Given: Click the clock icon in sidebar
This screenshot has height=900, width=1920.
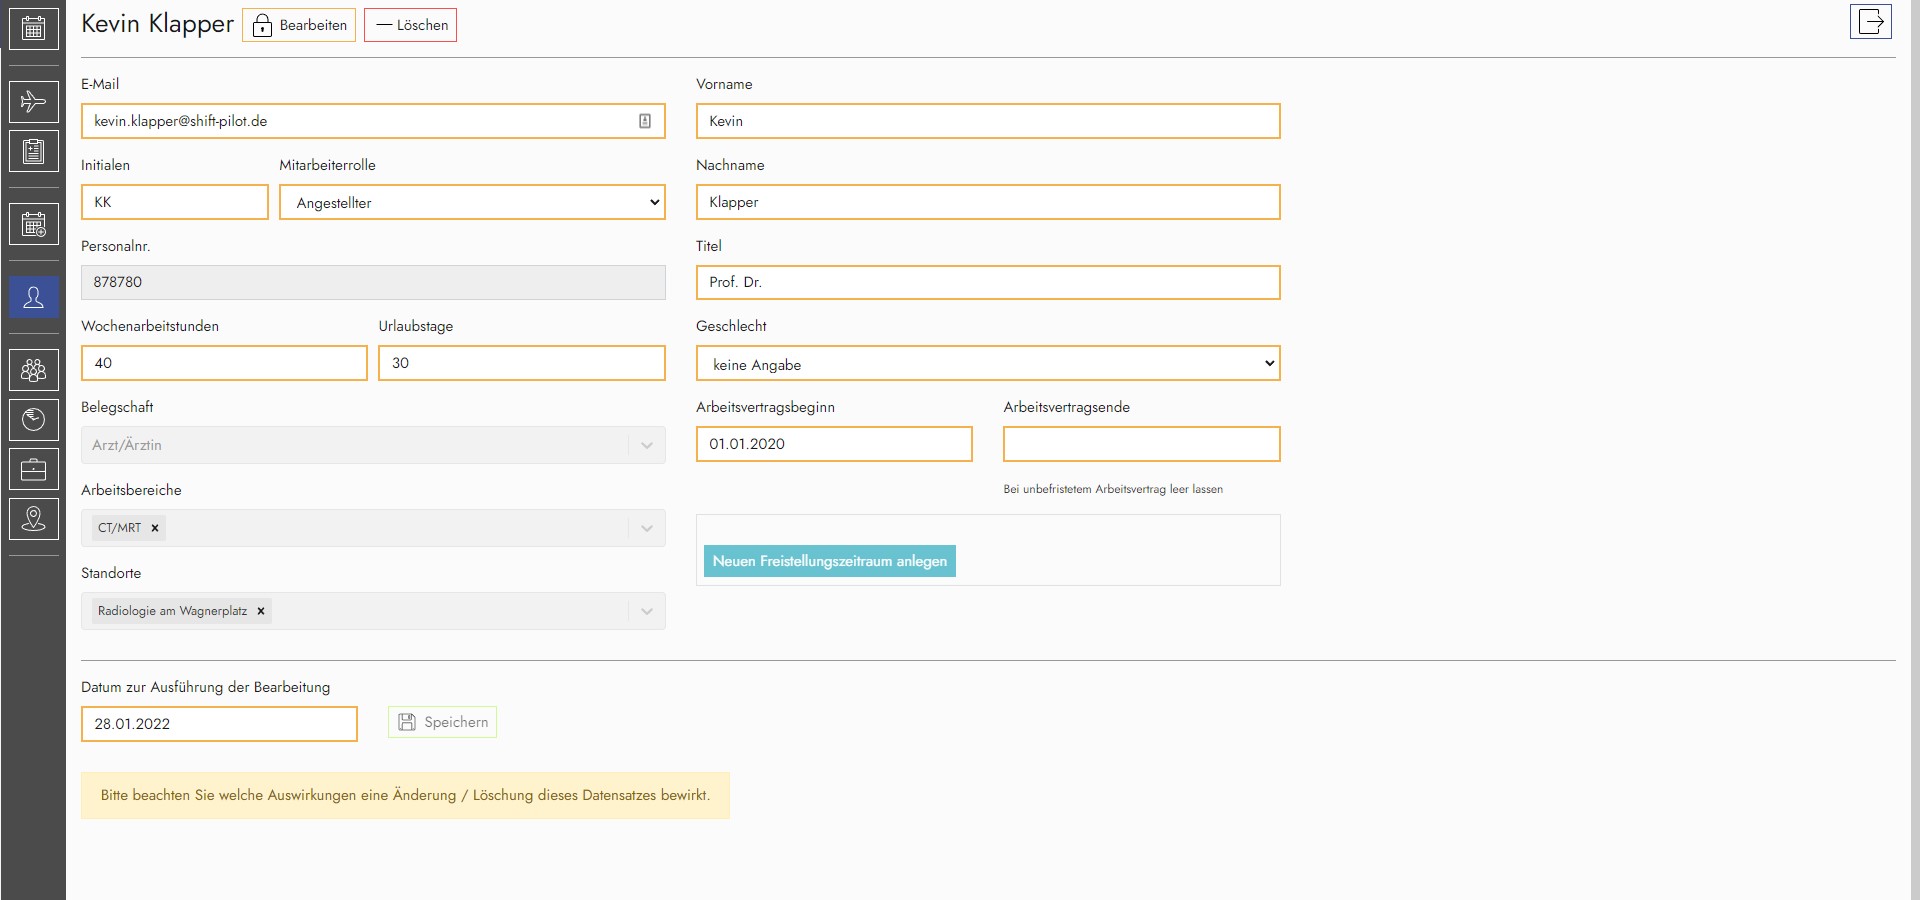Looking at the screenshot, I should tap(33, 420).
